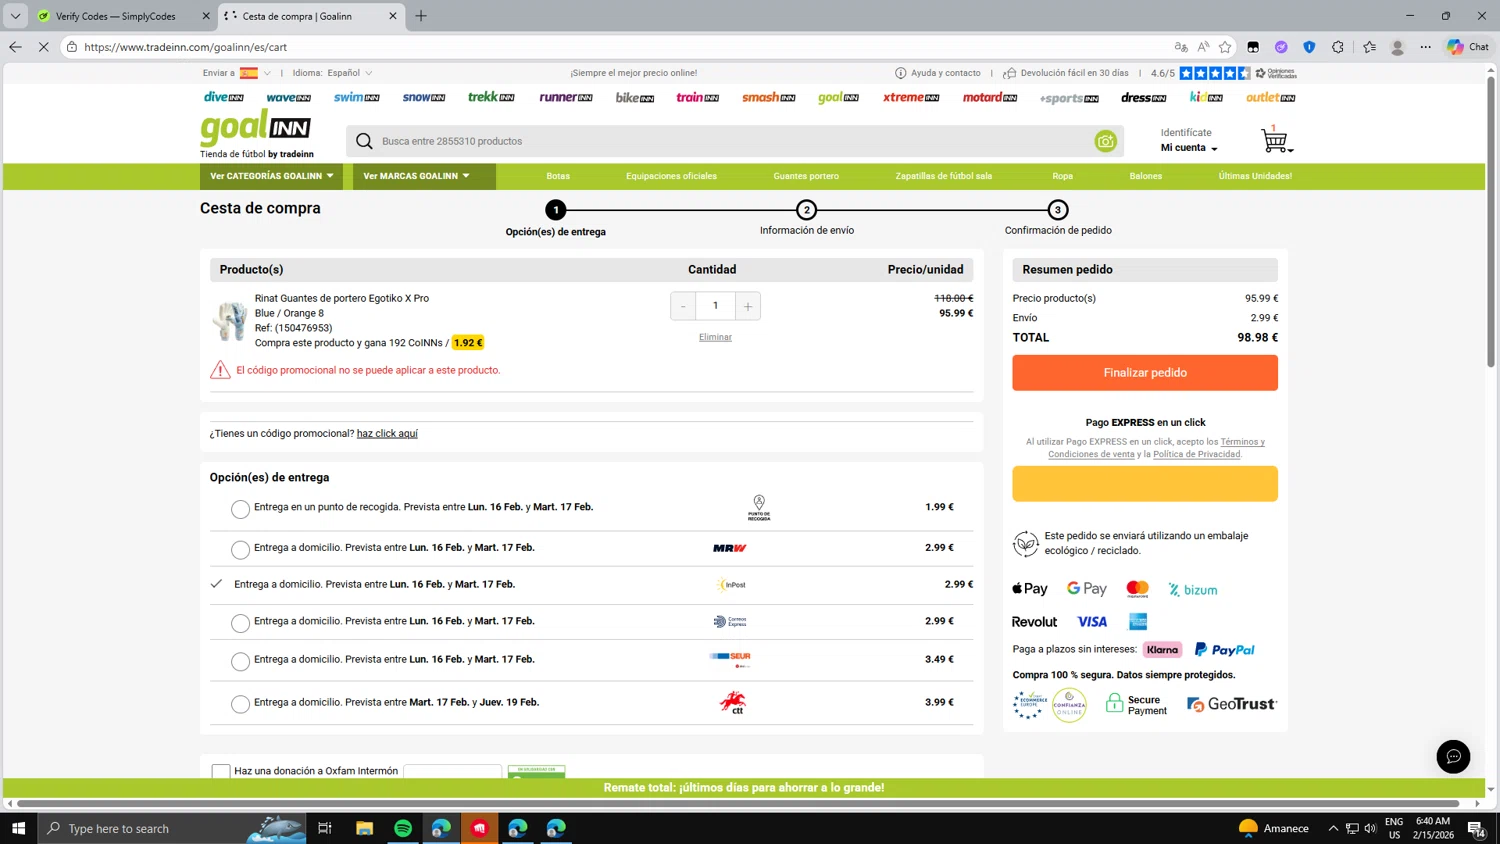Screen dimensions: 1500x844
Task: Click the Últimas Unidades! menu item
Action: coord(1255,176)
